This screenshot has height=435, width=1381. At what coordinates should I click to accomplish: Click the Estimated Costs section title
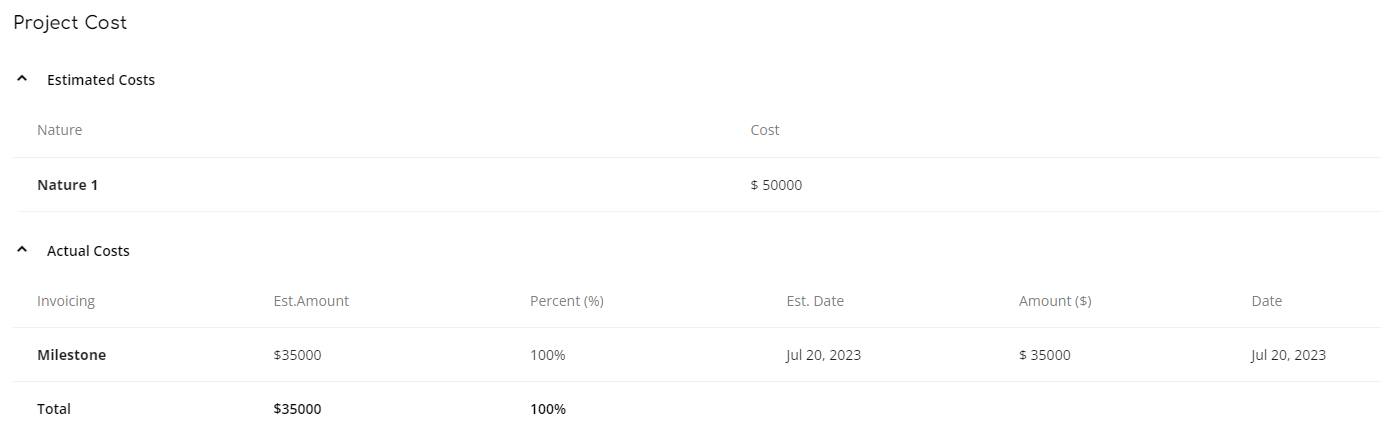point(101,80)
